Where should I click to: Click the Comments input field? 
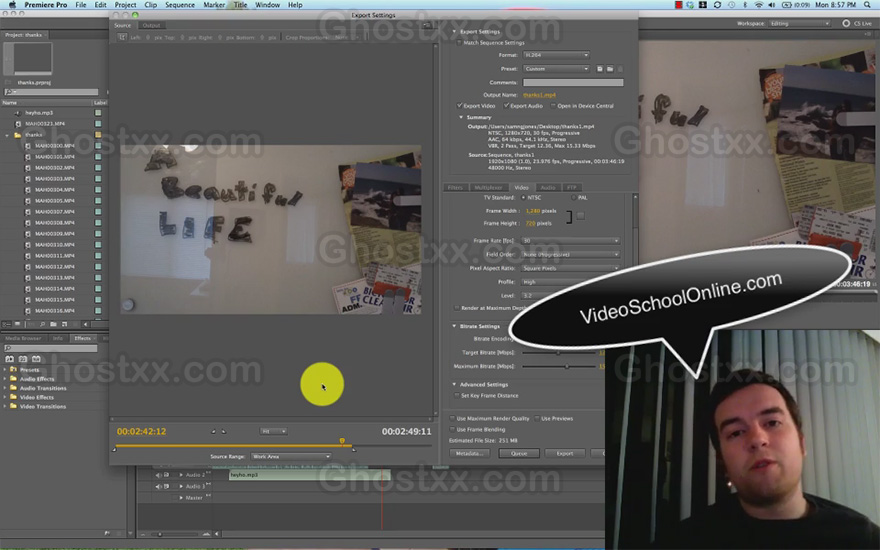573,82
